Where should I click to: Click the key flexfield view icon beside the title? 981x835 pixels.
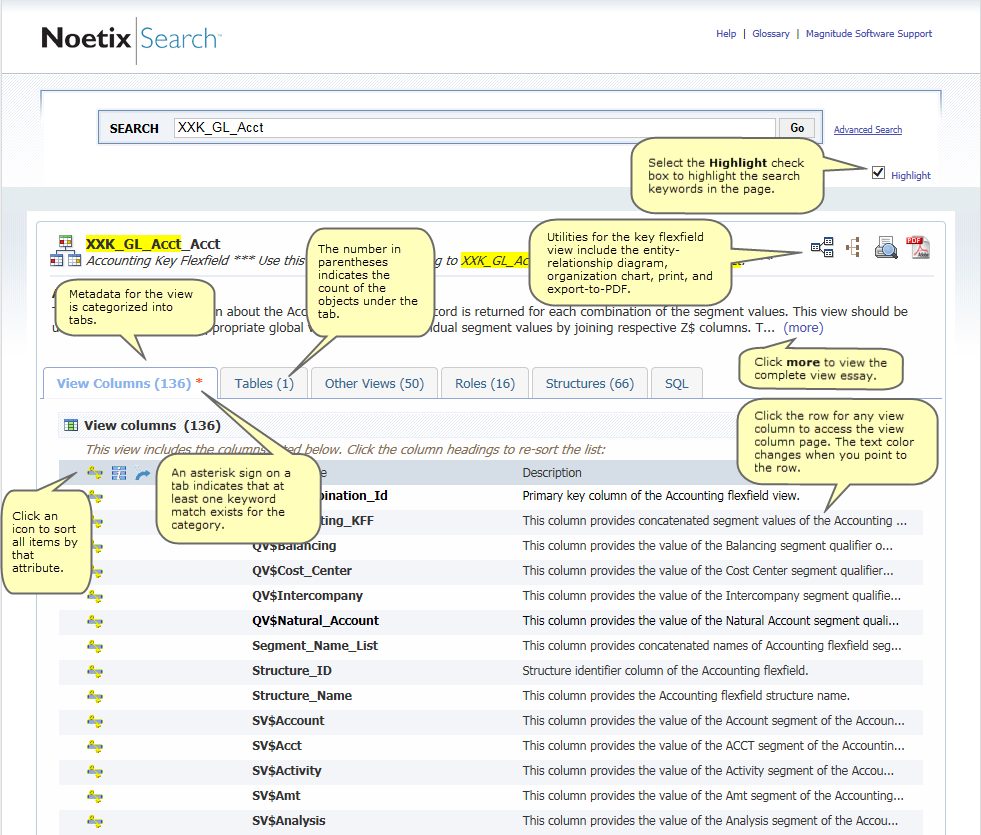pos(66,251)
